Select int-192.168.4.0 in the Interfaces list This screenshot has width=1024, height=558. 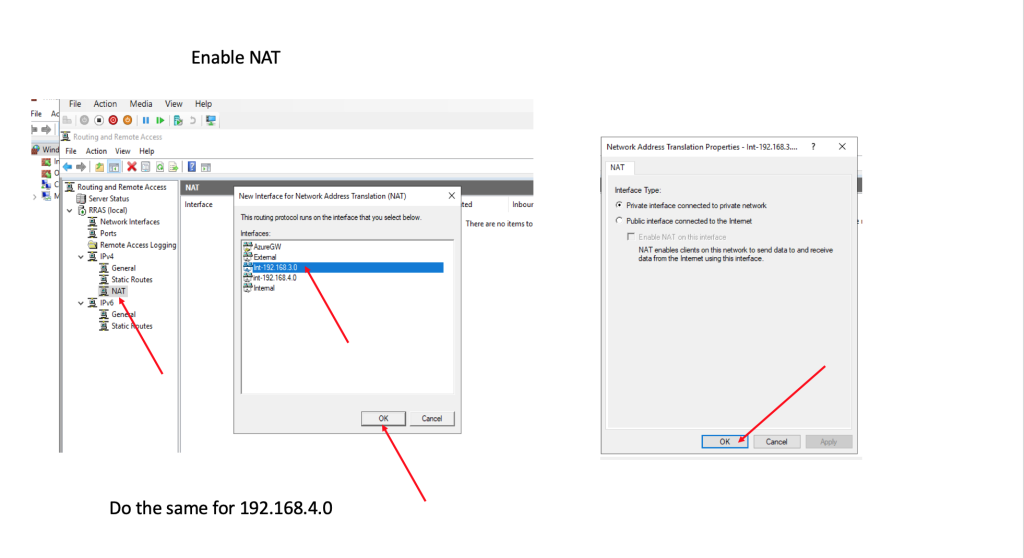[274, 278]
